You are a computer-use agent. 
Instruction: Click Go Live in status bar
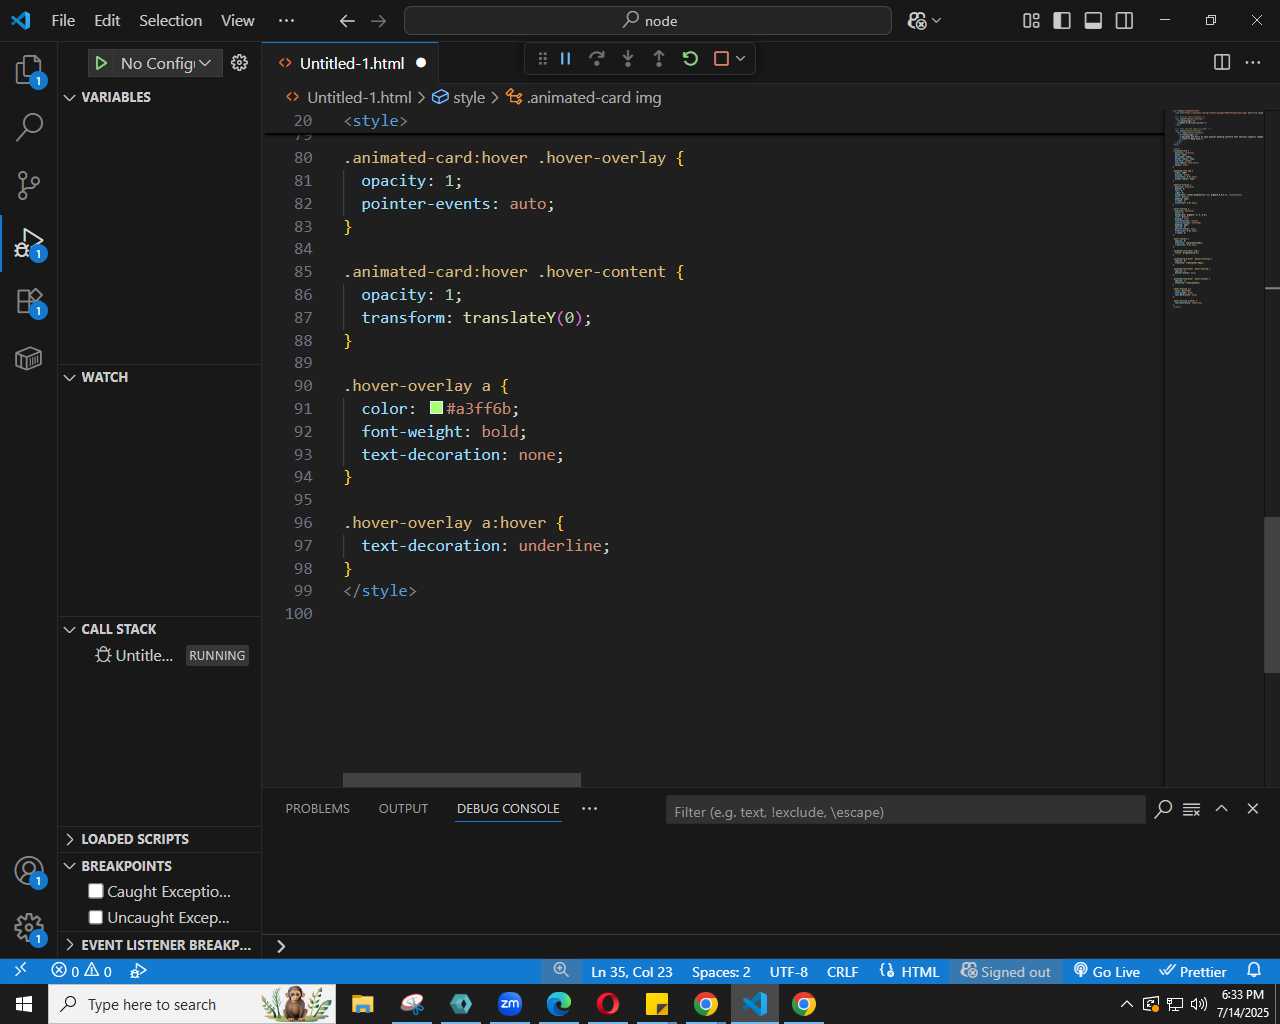(x=1107, y=971)
